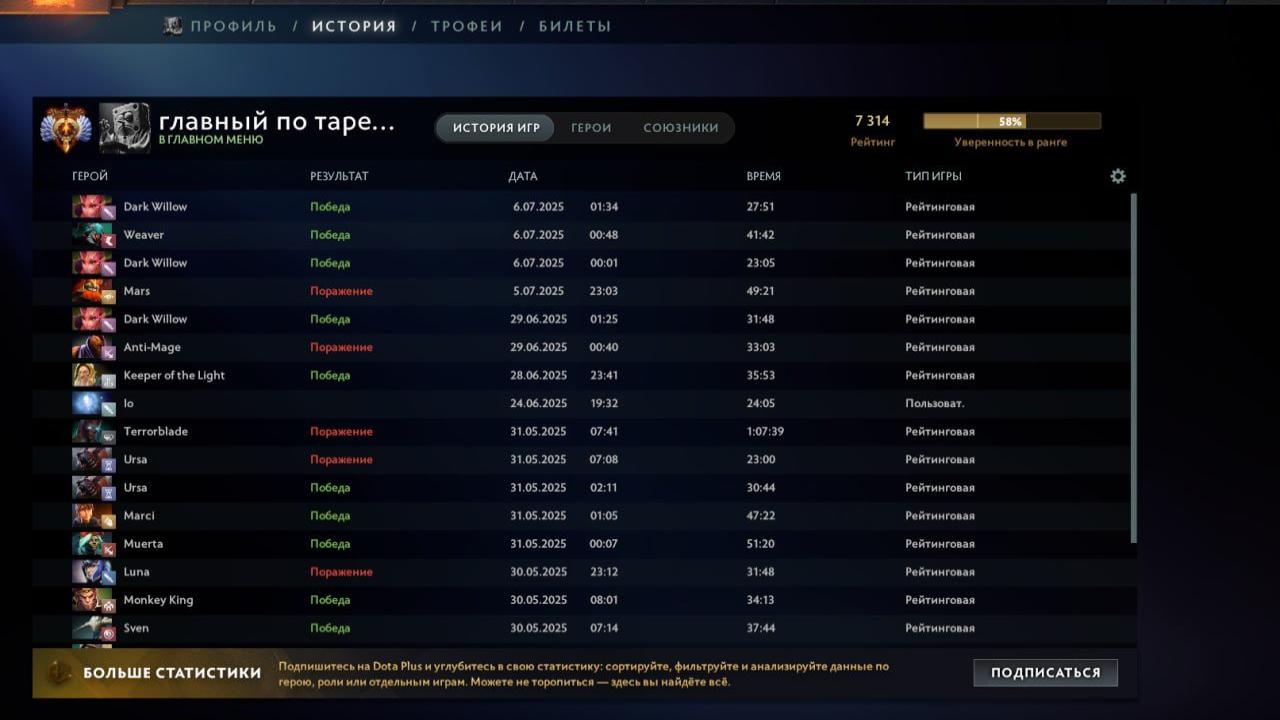Select Keeper of the Light portrait

(x=94, y=375)
